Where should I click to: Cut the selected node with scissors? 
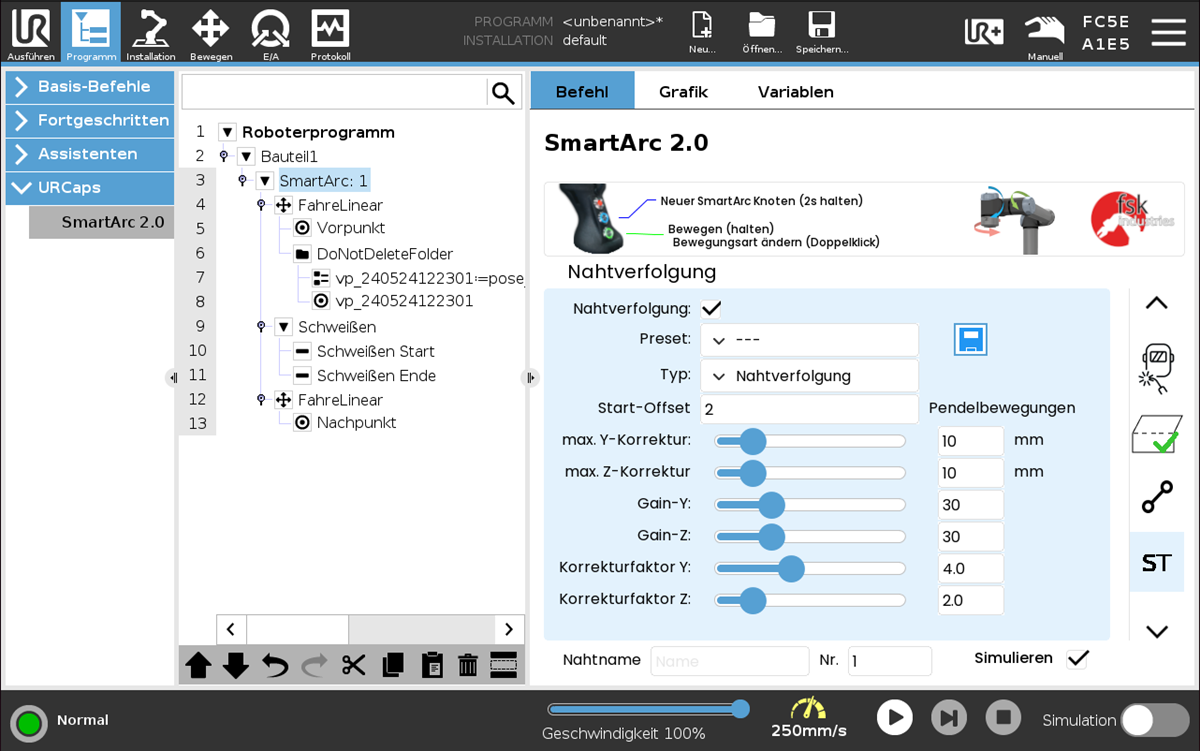coord(353,665)
